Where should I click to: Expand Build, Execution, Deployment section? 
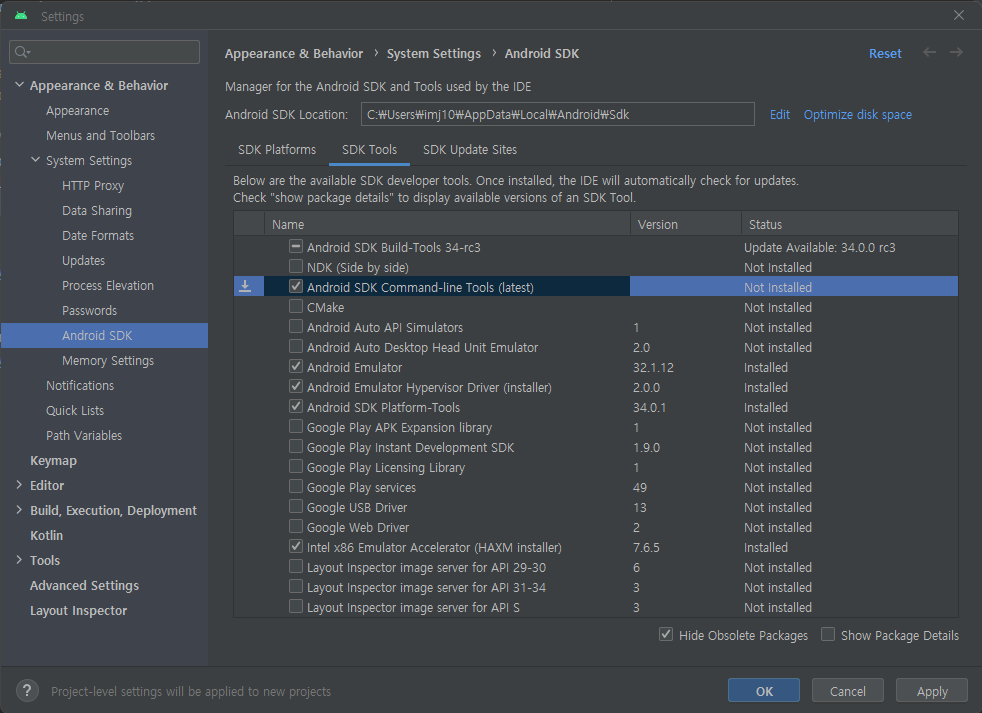pyautogui.click(x=19, y=510)
